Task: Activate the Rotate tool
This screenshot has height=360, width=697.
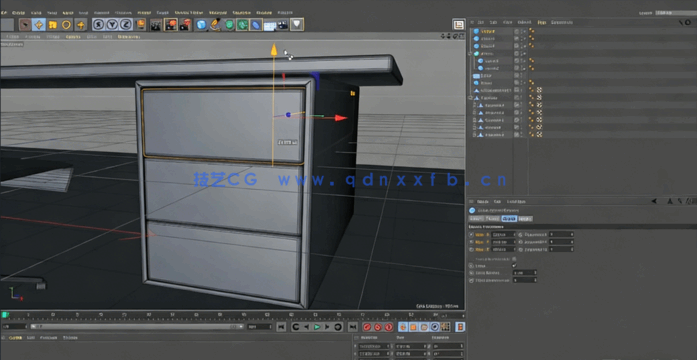Action: 66,25
